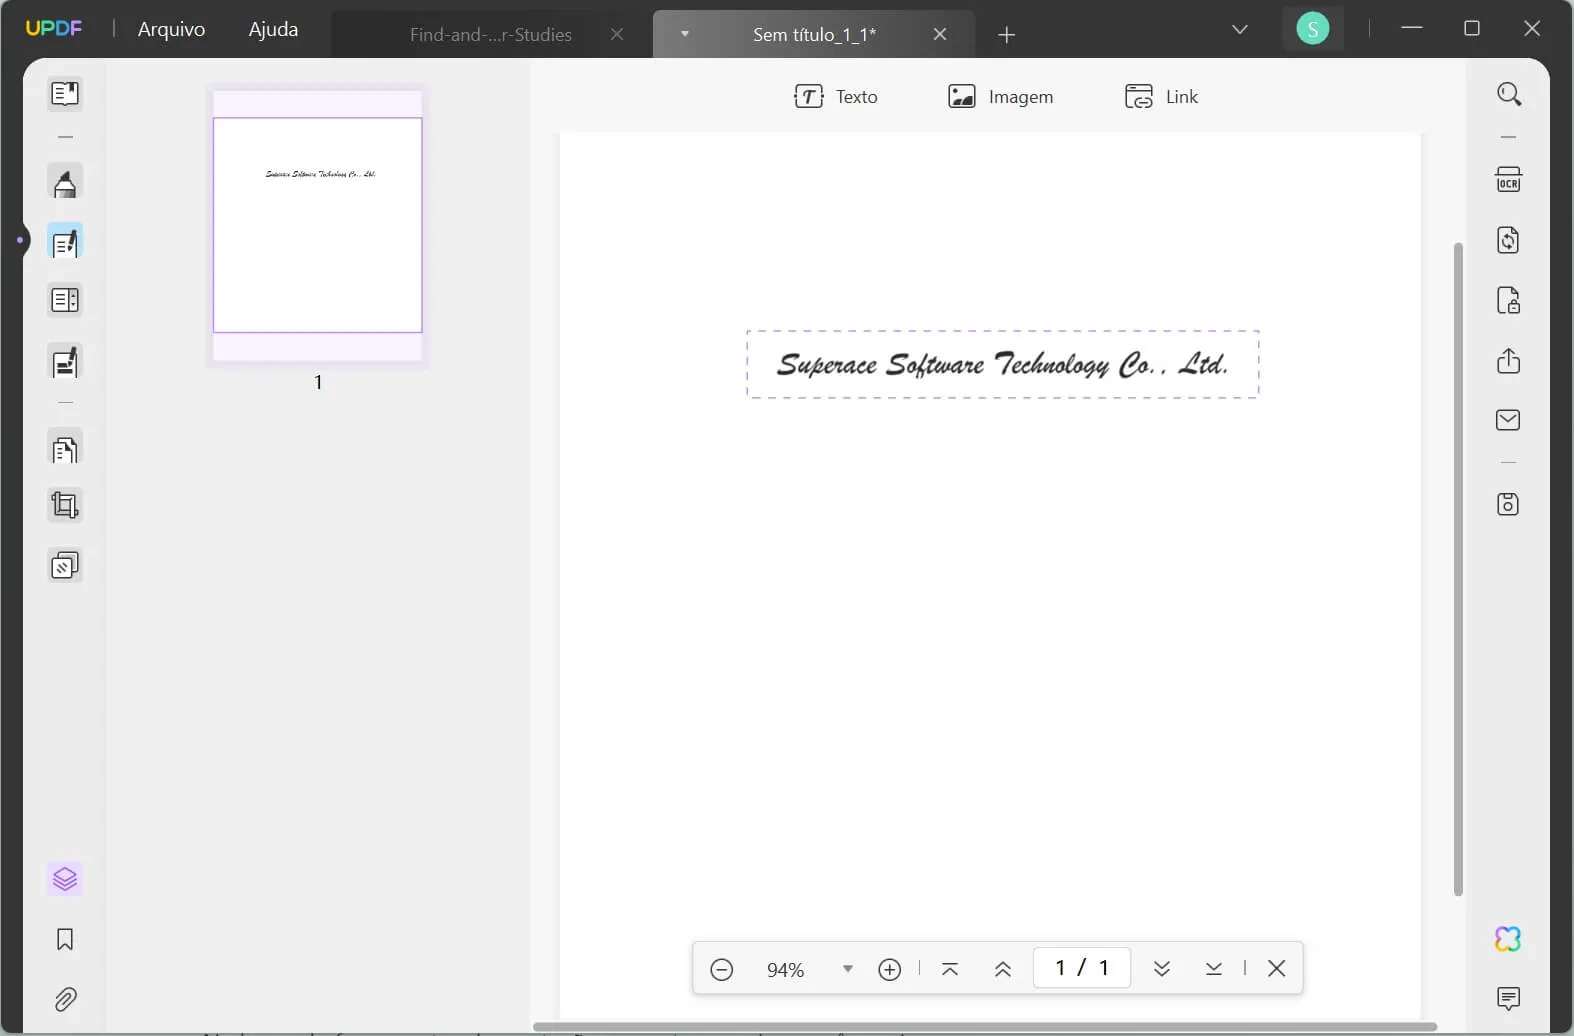Open the Reader mode icon
The image size is (1574, 1036).
tap(65, 94)
